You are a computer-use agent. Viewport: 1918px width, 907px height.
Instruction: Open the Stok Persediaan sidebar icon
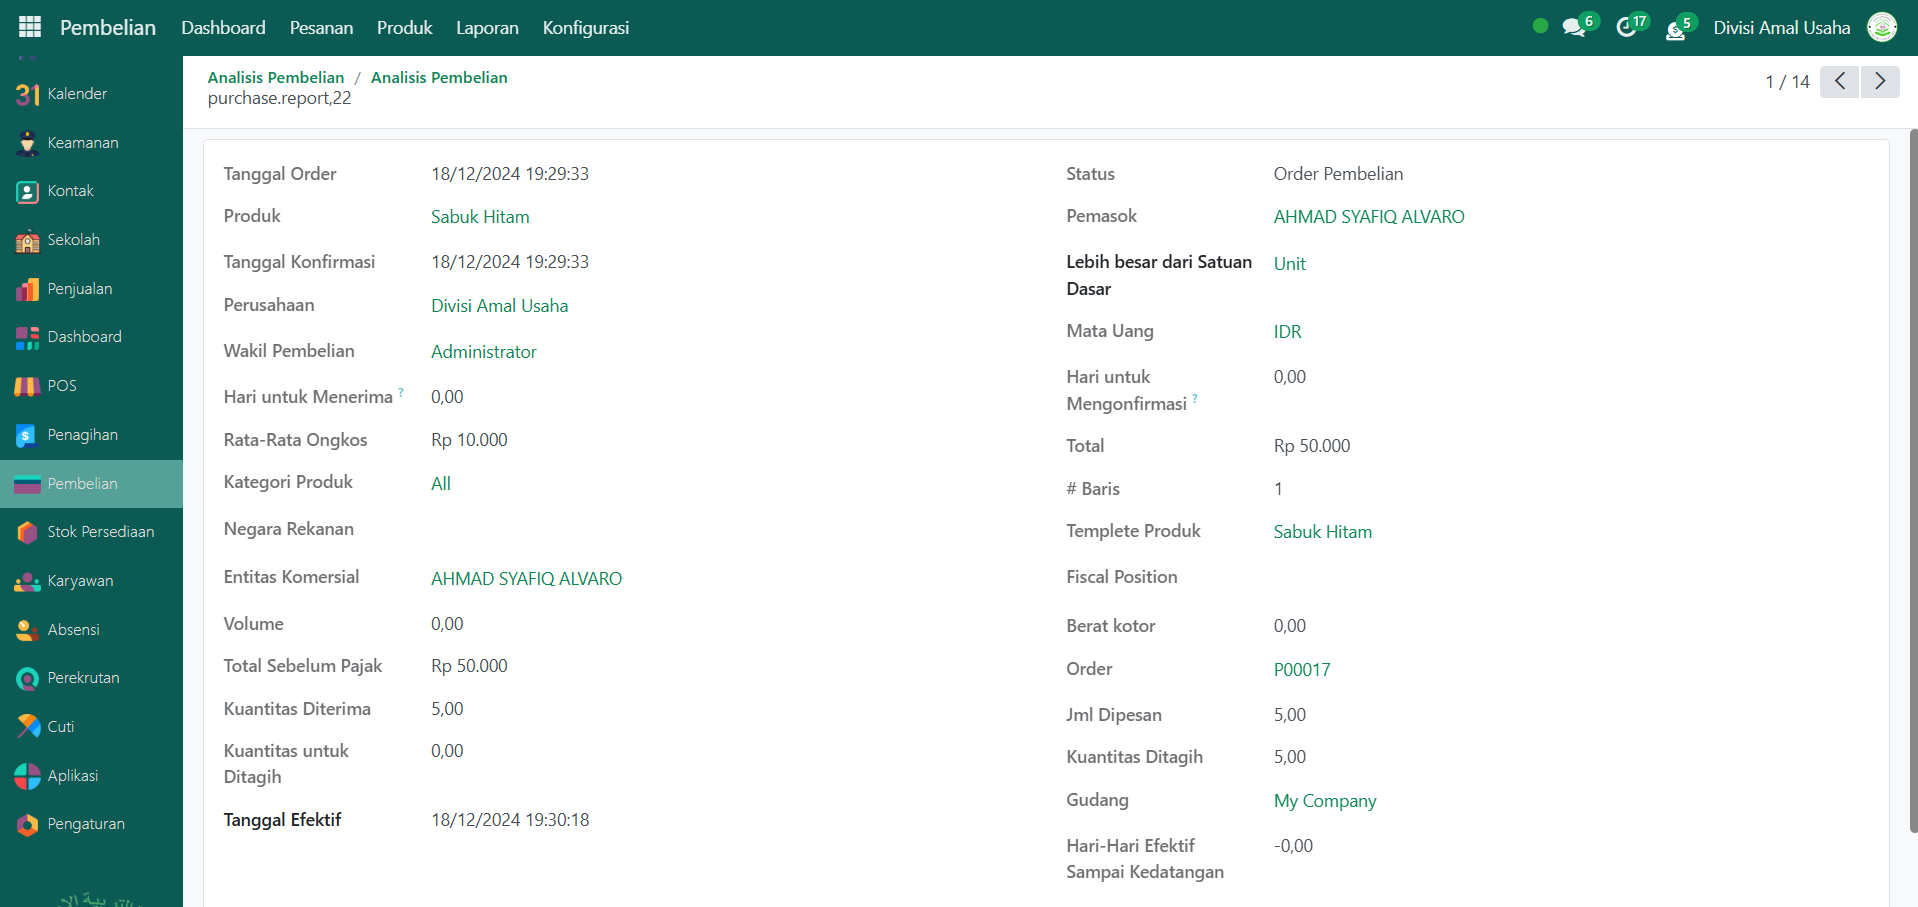(28, 532)
